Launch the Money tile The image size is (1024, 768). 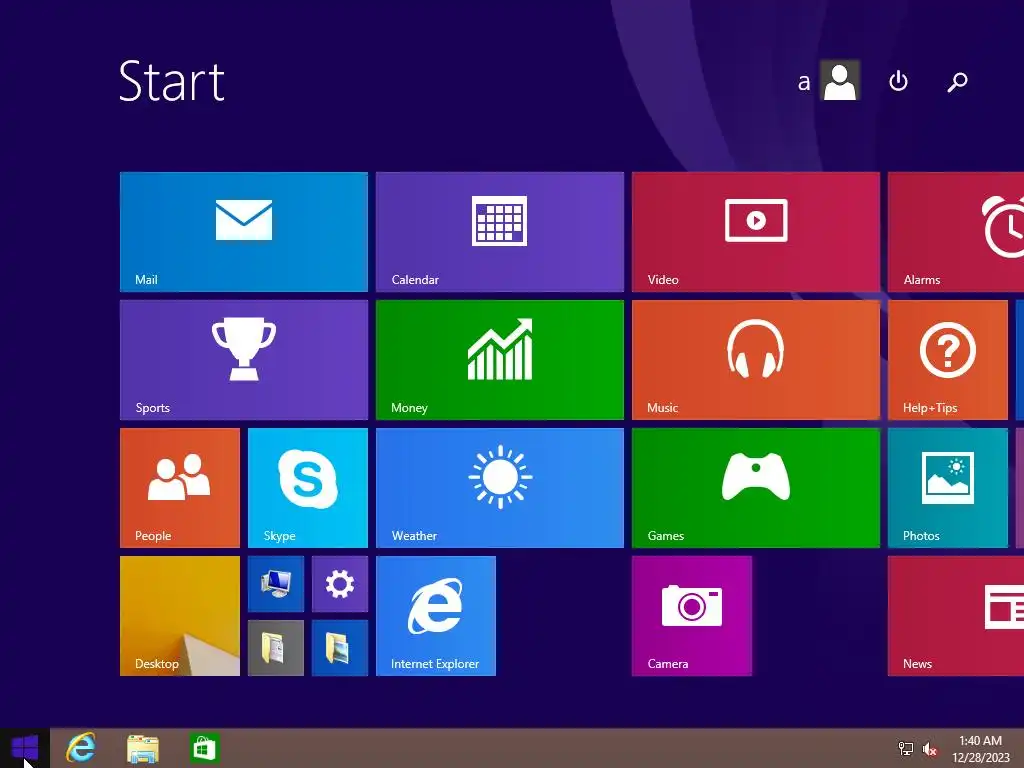point(500,360)
